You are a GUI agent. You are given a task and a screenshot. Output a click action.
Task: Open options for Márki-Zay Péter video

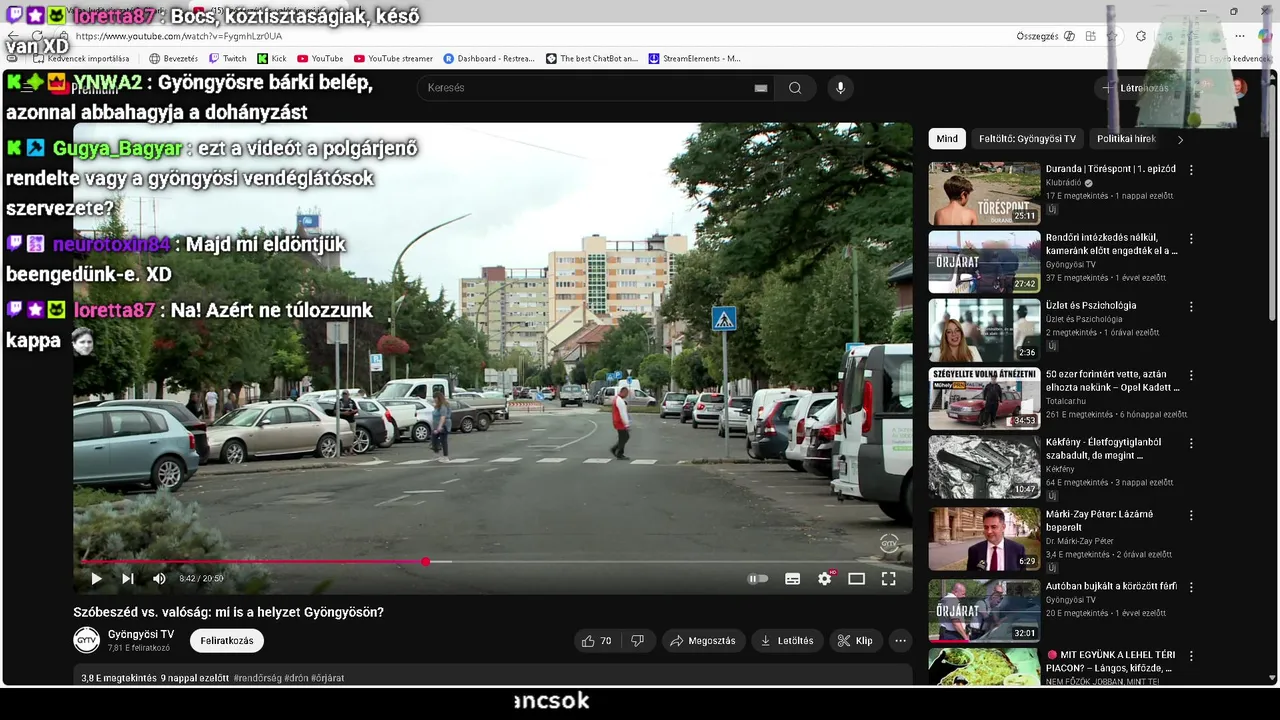point(1191,515)
